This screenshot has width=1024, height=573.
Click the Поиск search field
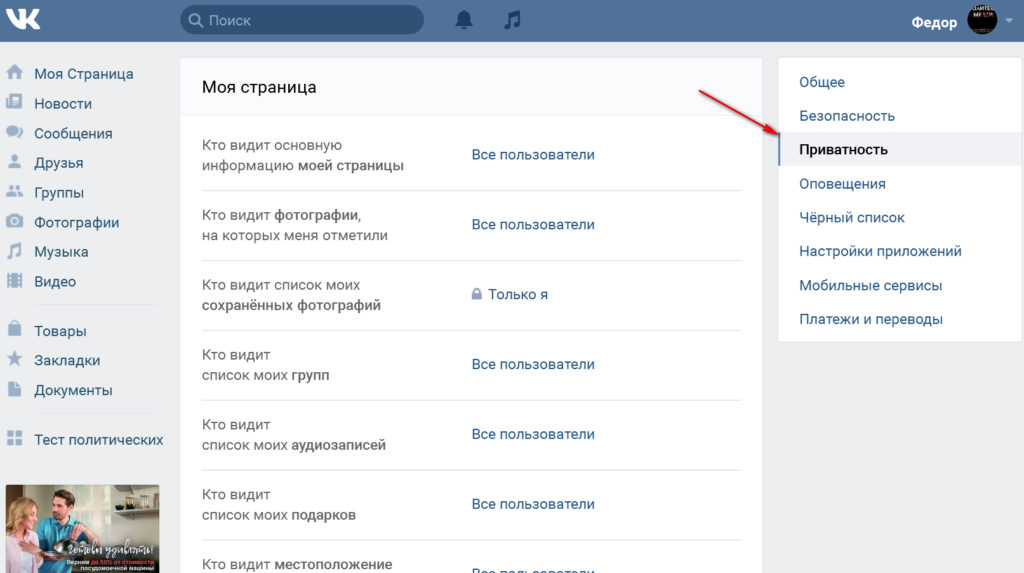[302, 20]
